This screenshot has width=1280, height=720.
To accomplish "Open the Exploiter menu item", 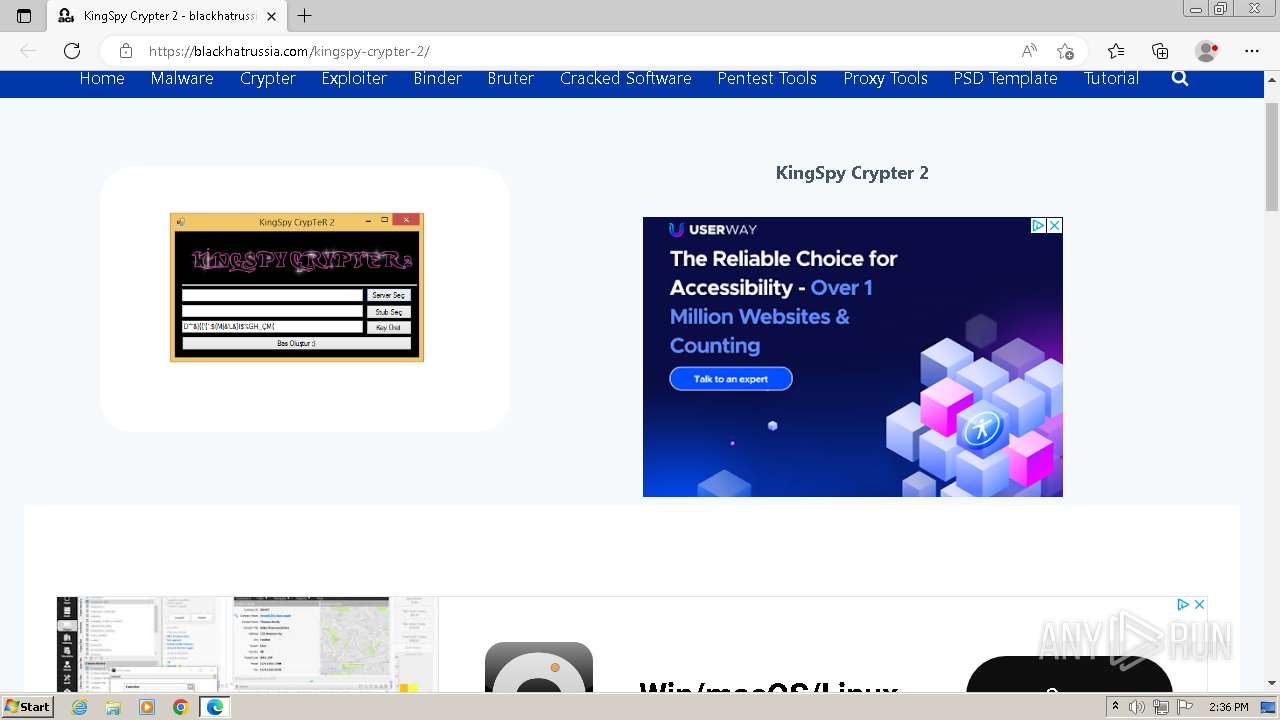I will click(354, 78).
